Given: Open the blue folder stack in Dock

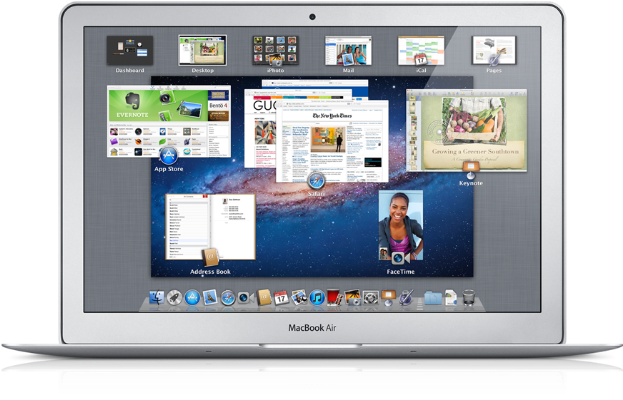Looking at the screenshot, I should (x=433, y=298).
